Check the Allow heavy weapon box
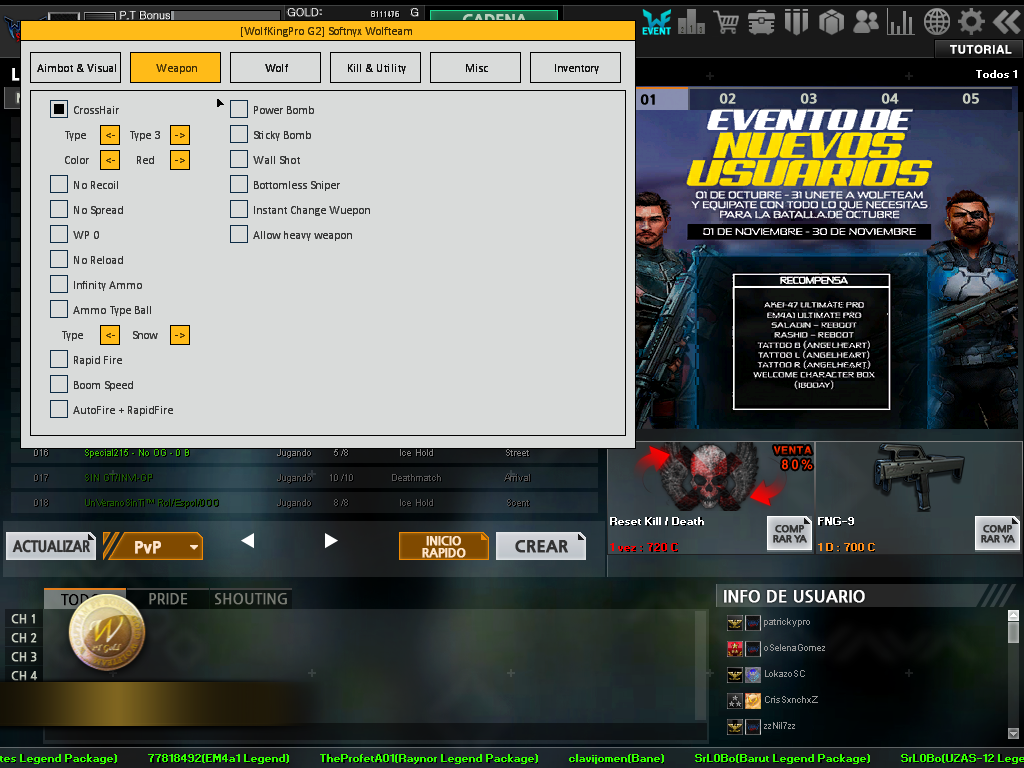Viewport: 1024px width, 768px height. tap(239, 235)
